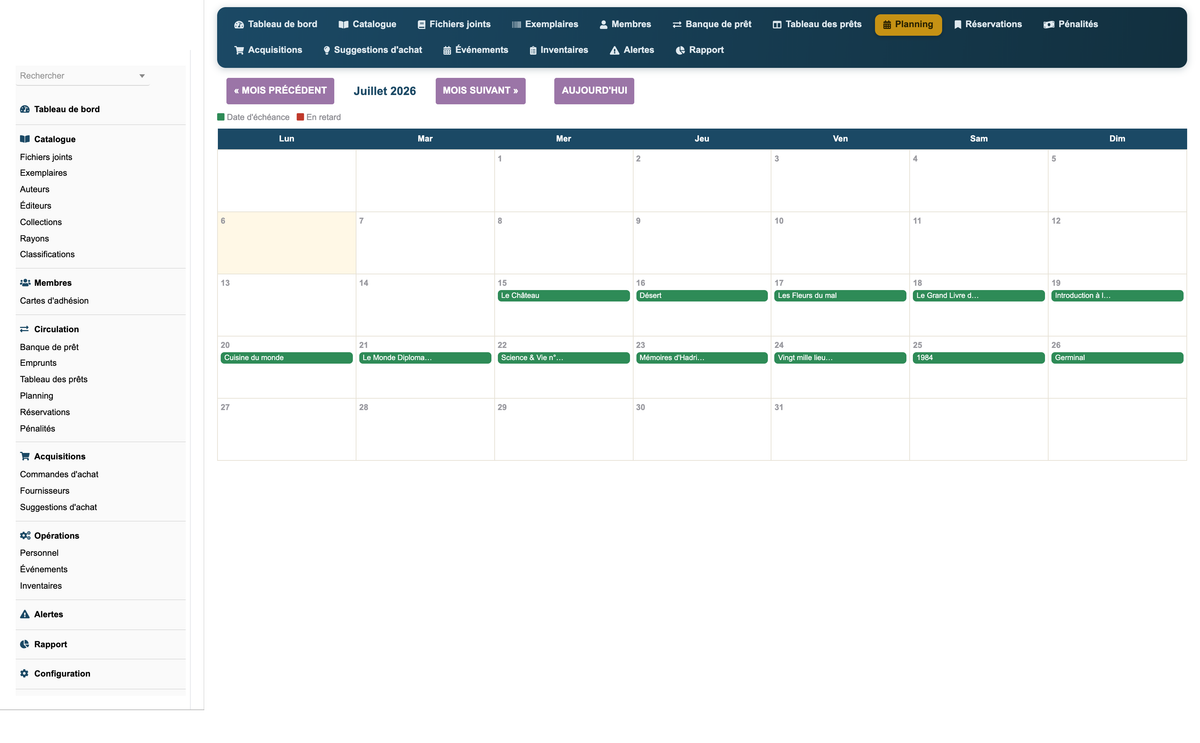Click the Alertes warning triangle icon in top bar
This screenshot has height=743, width=1200.
[615, 50]
